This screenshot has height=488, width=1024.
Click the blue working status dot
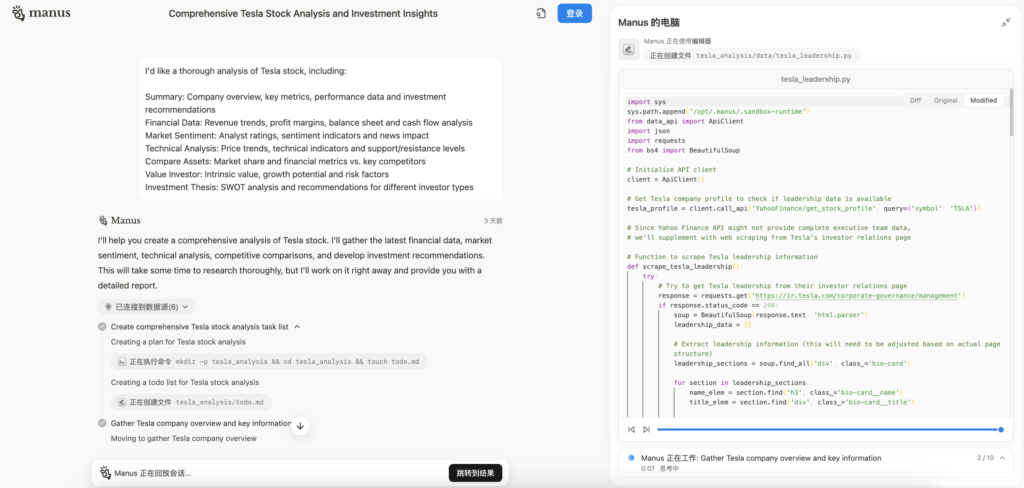[x=631, y=458]
